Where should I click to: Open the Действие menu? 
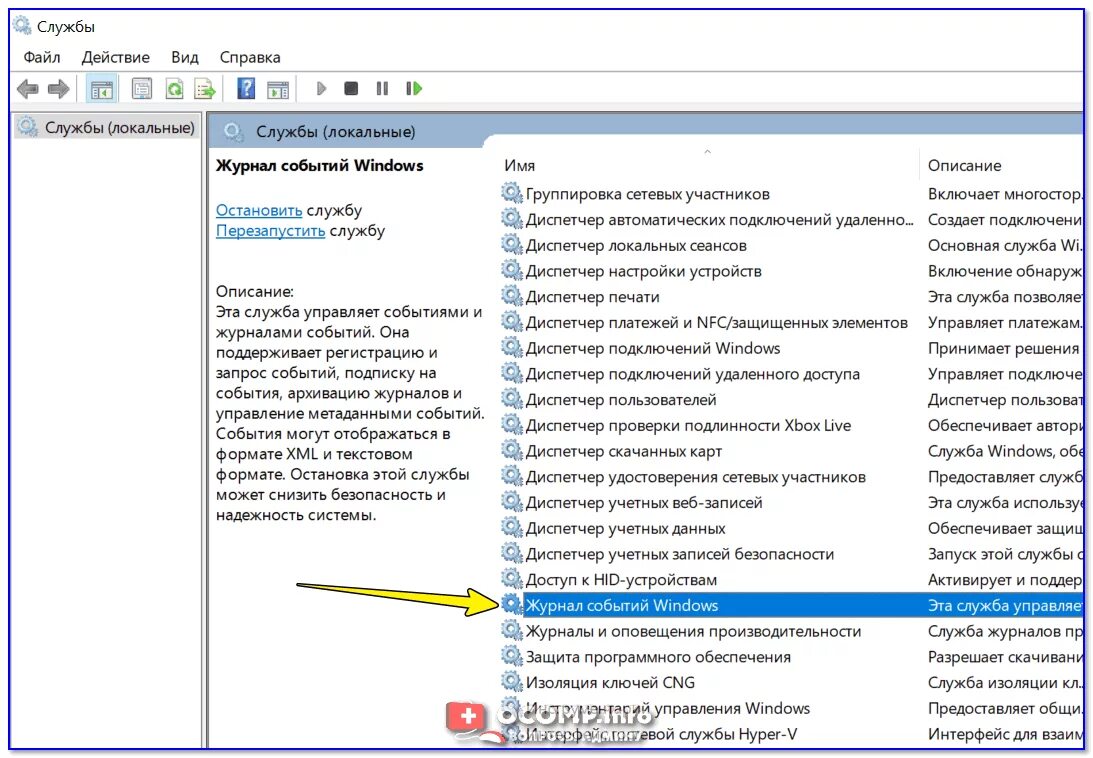[x=116, y=57]
